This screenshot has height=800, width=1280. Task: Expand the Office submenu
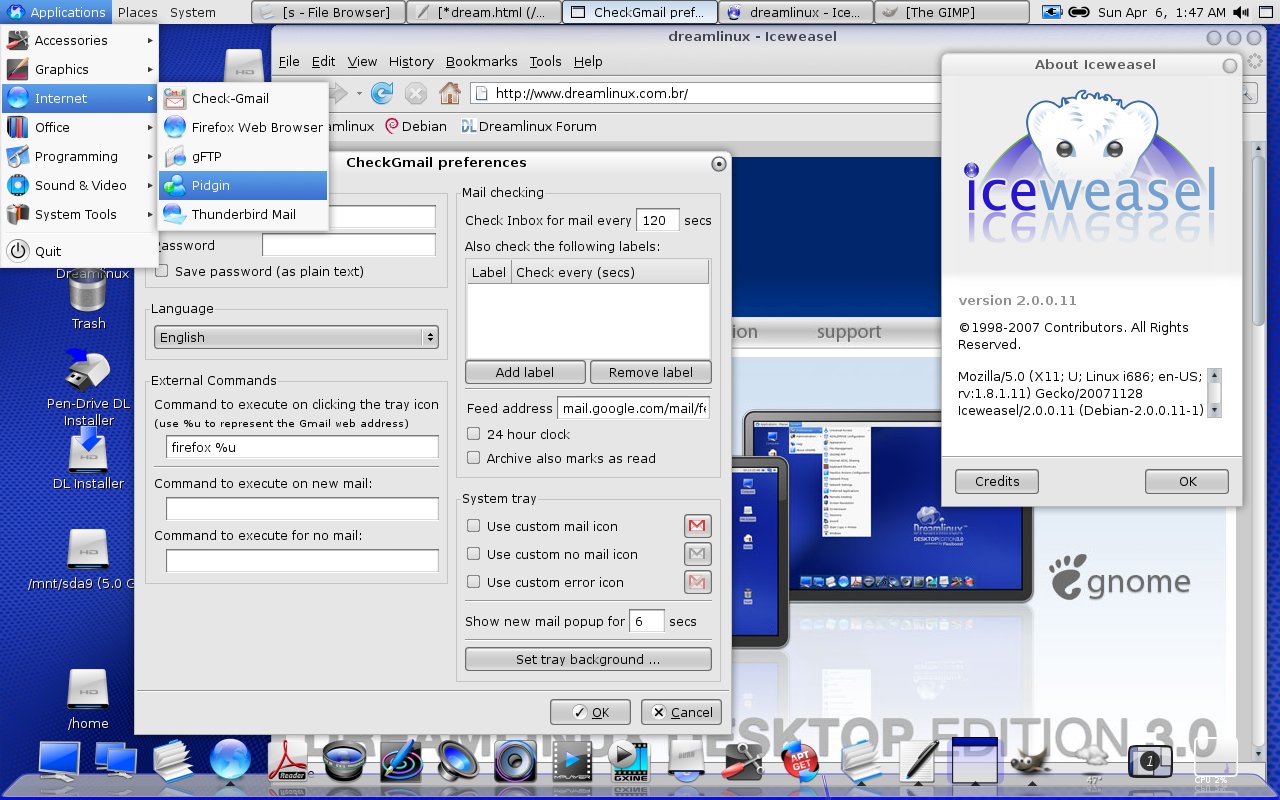click(80, 127)
